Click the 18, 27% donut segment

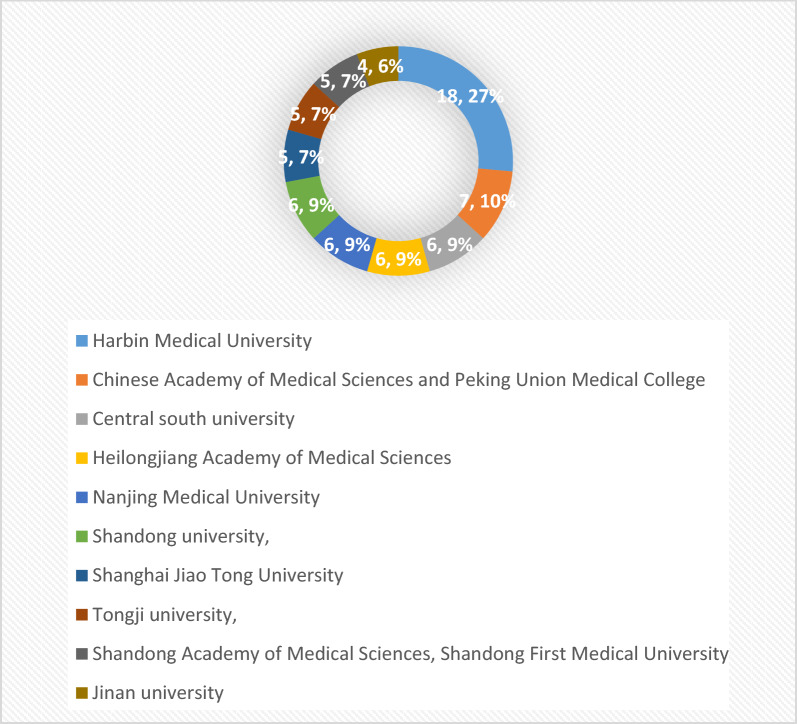(480, 109)
